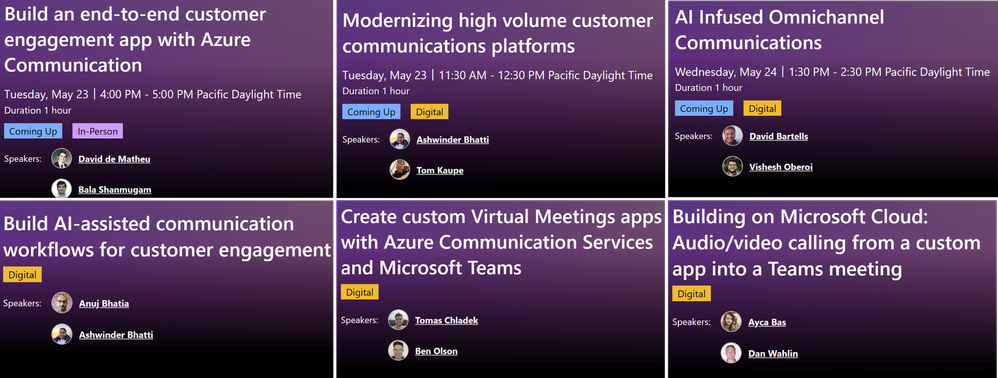
Task: Open the Modernizing high volume customer communications session
Action: [x=498, y=33]
